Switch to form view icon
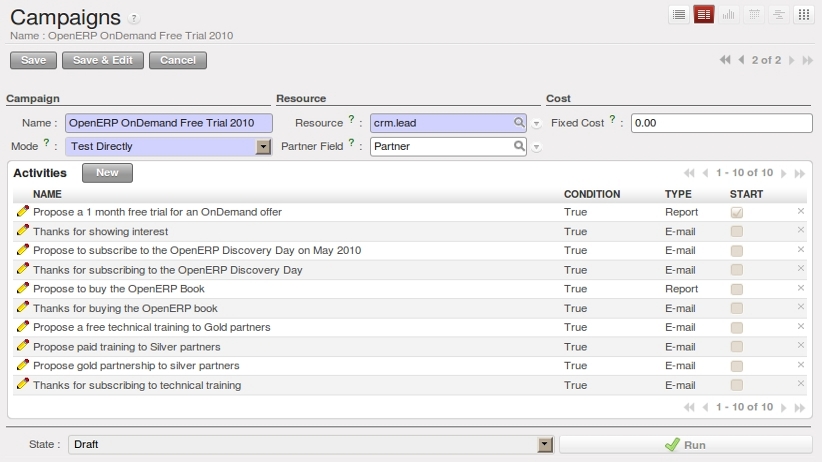The width and height of the screenshot is (822, 462). pos(704,15)
